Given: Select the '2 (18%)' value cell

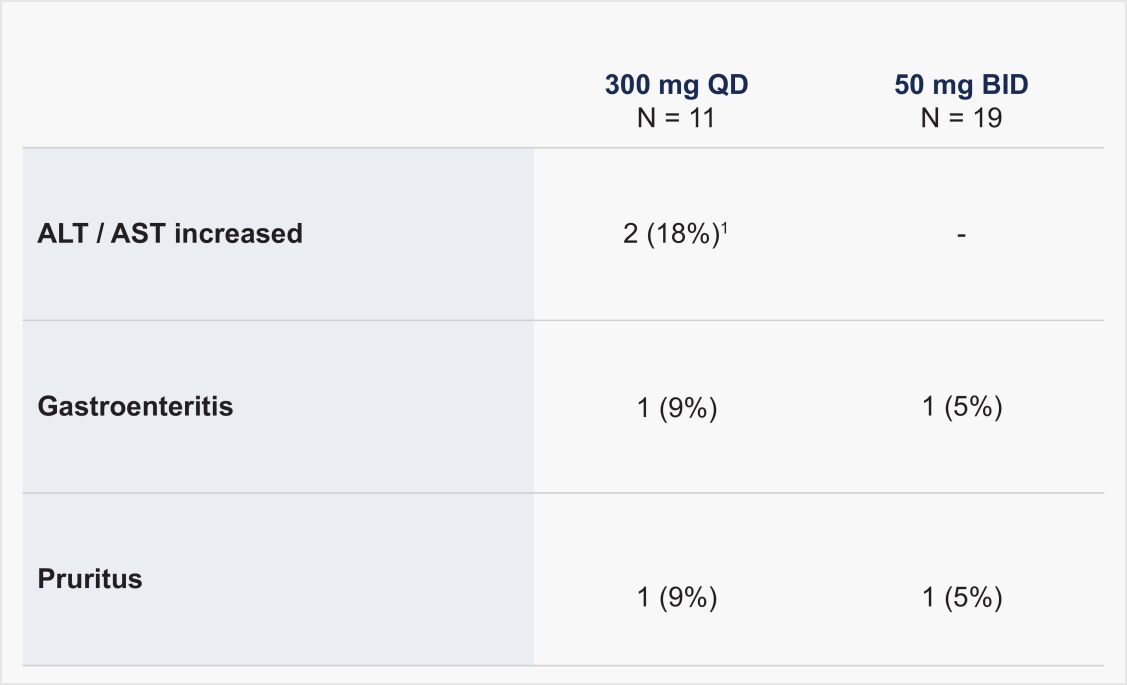Looking at the screenshot, I should [670, 237].
